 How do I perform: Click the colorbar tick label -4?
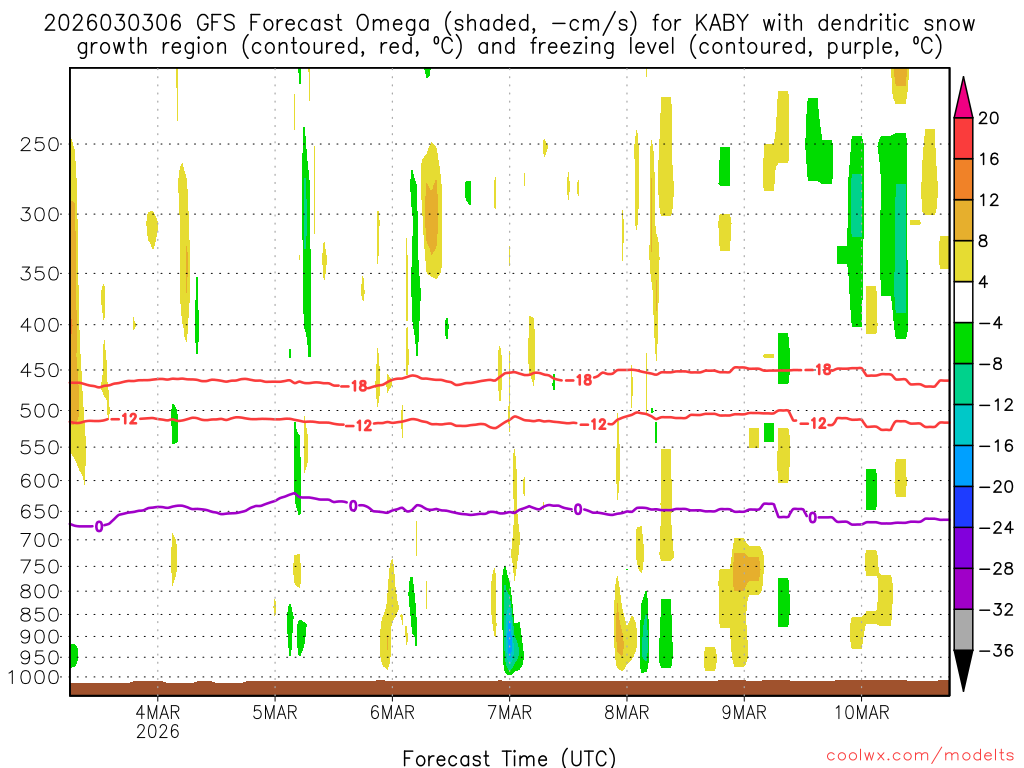990,323
